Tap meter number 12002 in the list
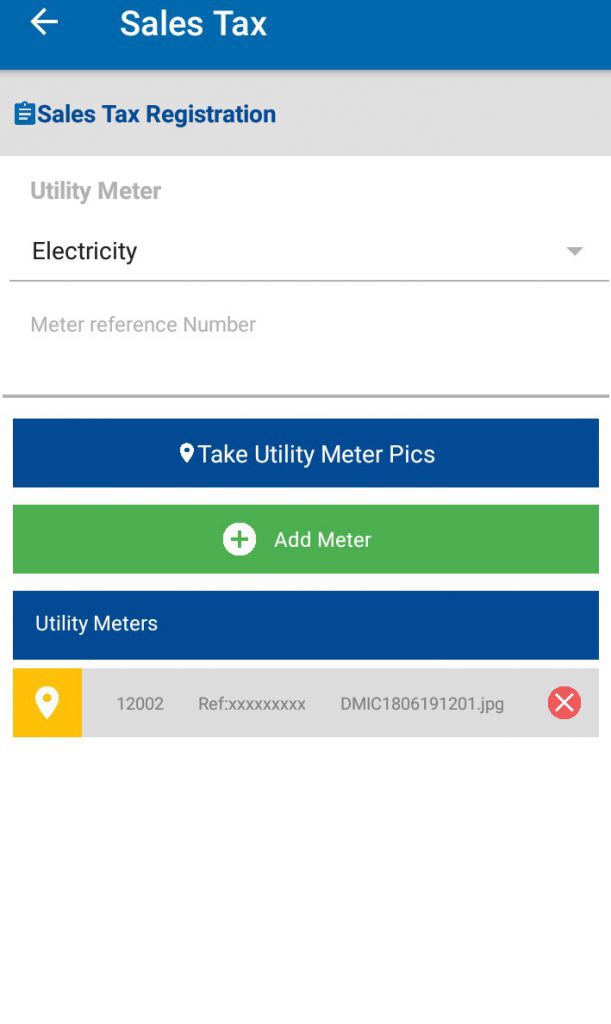 point(140,704)
